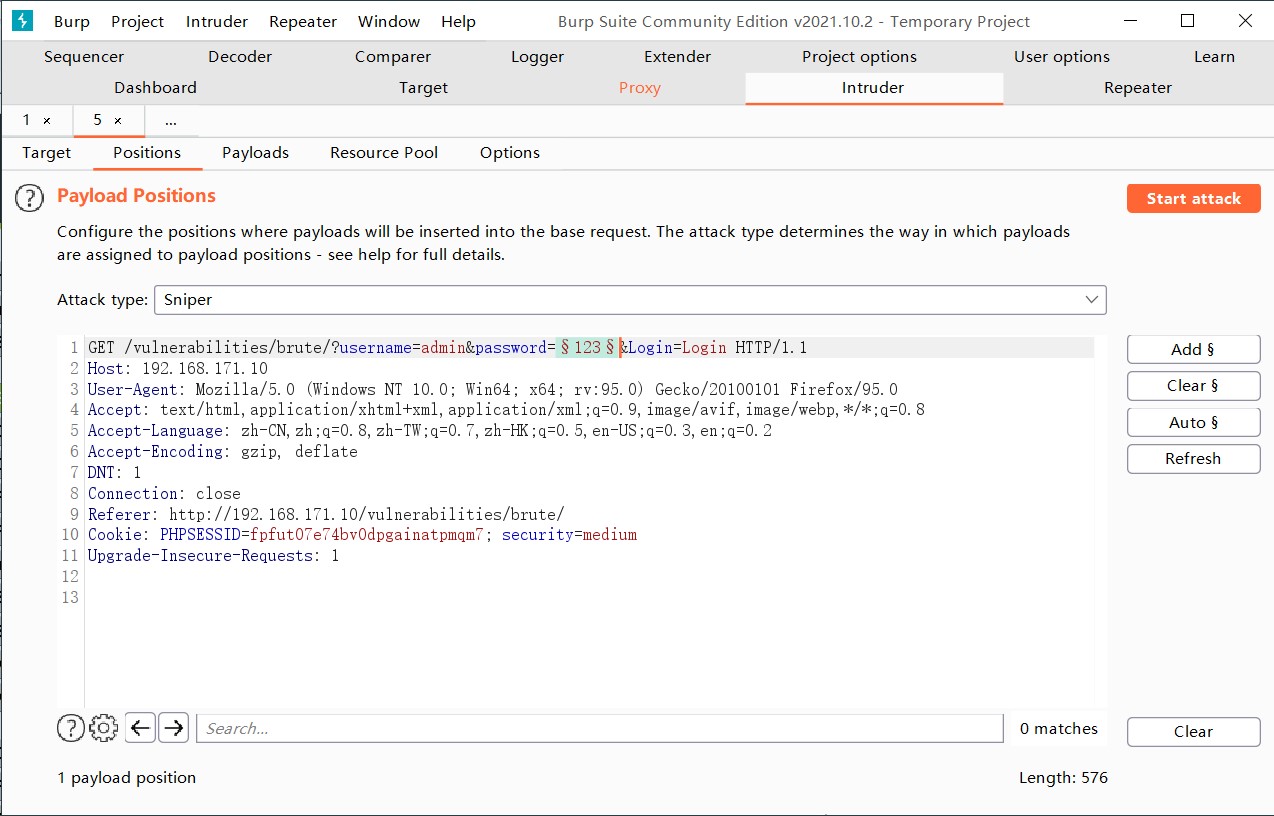Open the Window menu
1274x816 pixels.
pyautogui.click(x=389, y=21)
